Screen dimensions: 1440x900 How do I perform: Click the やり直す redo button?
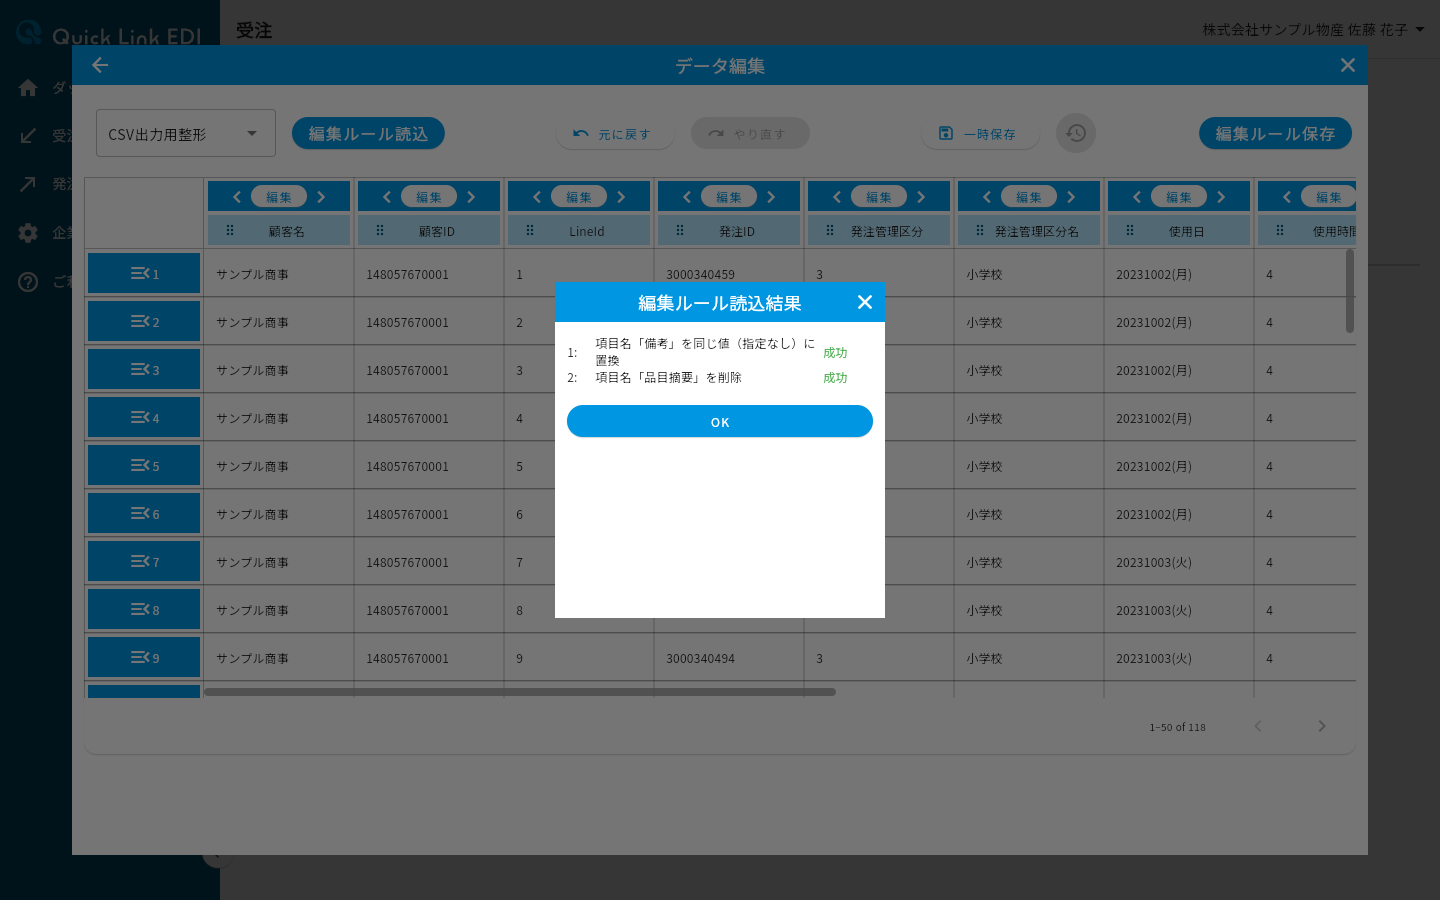click(x=750, y=133)
